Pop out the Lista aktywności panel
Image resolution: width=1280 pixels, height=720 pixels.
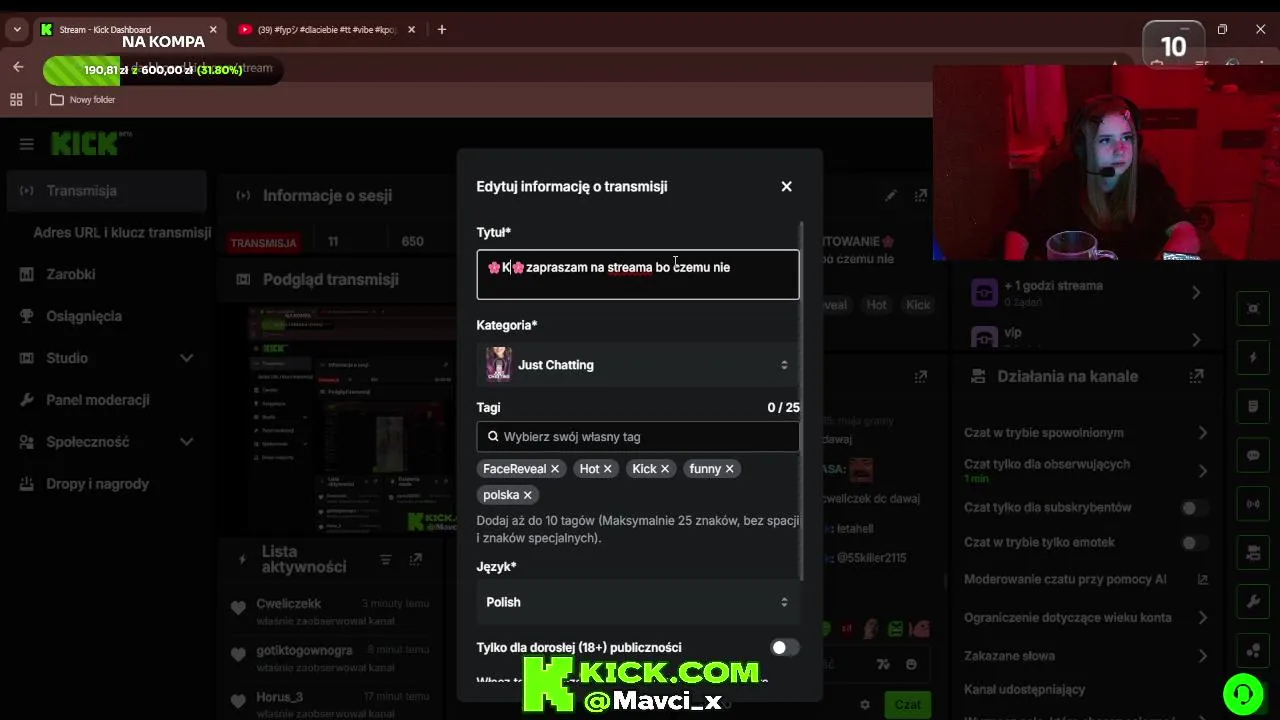(416, 560)
